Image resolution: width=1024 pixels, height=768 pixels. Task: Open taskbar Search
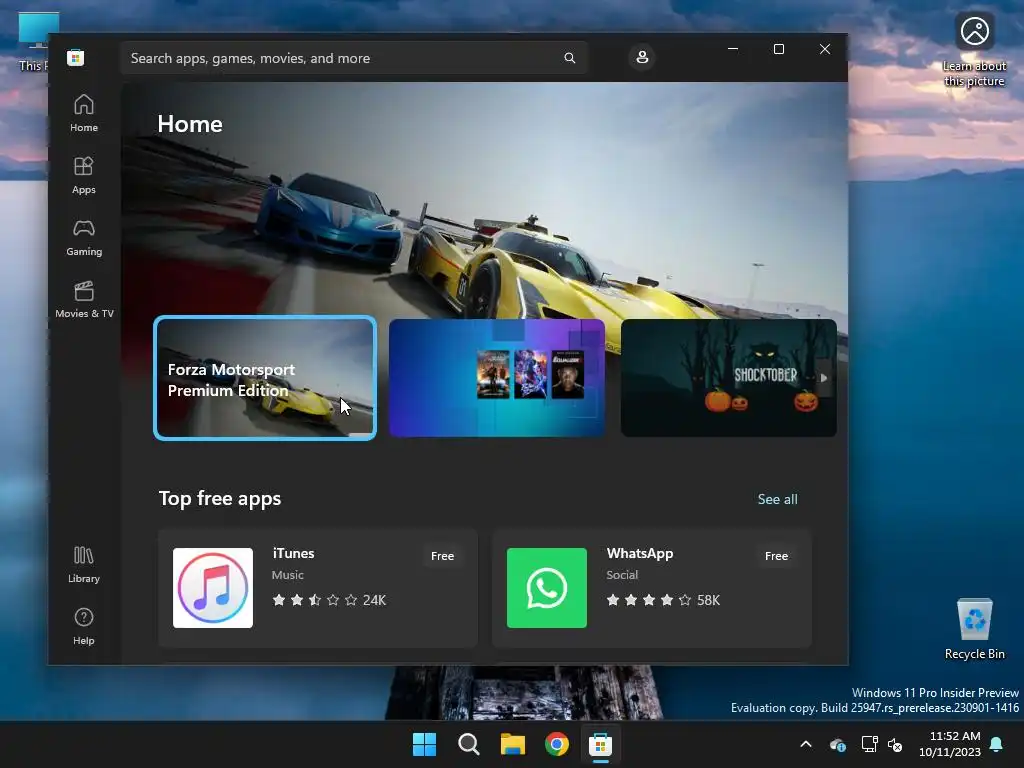tap(468, 744)
